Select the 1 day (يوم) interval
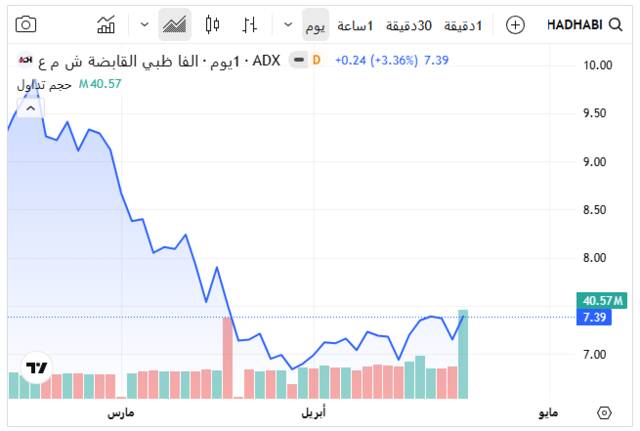Viewport: 640px width, 431px height. coord(315,24)
